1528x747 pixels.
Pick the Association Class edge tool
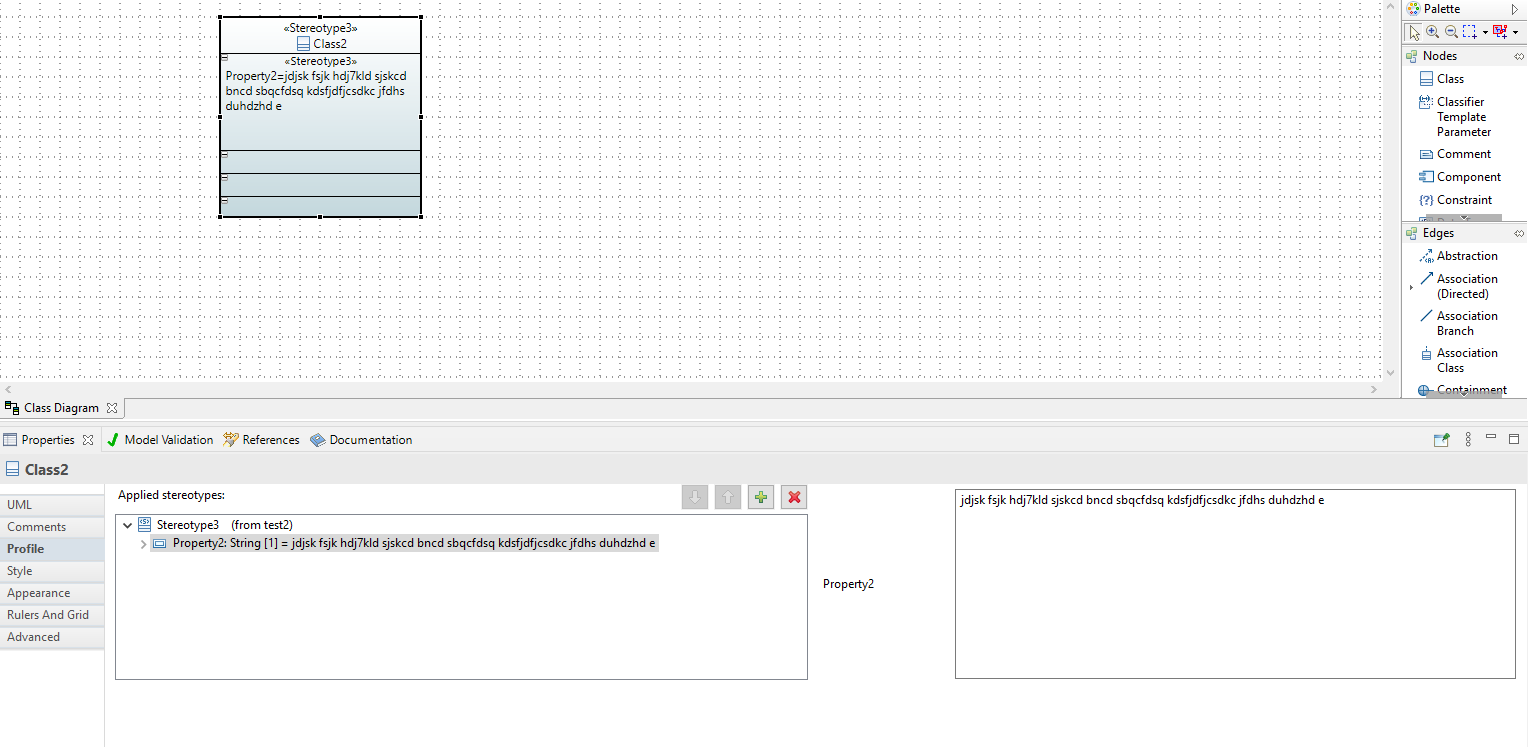coord(1459,360)
